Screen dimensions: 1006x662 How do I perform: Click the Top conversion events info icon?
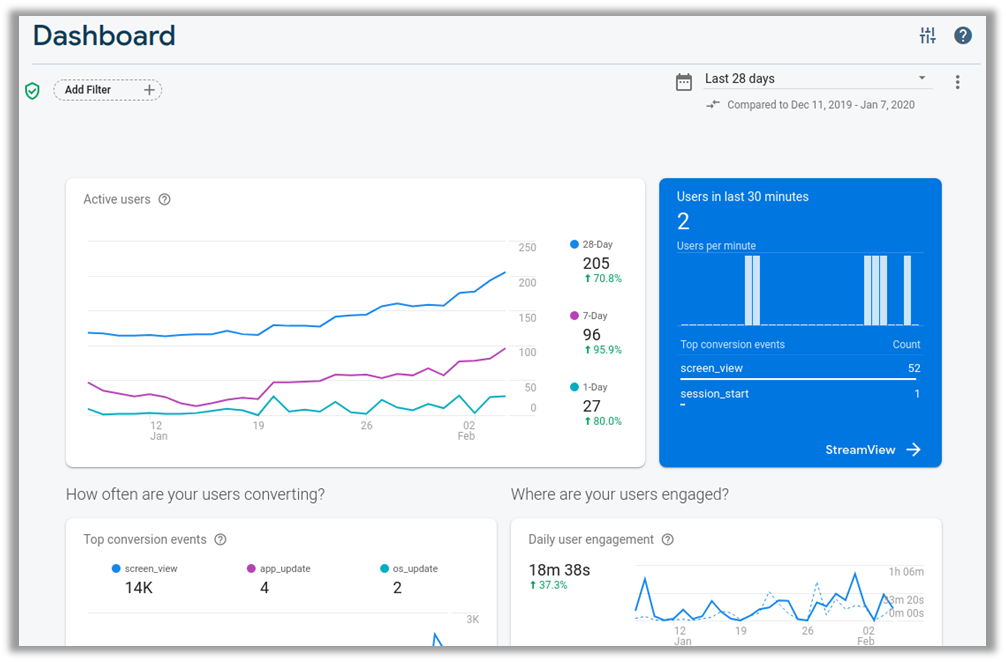coord(221,539)
